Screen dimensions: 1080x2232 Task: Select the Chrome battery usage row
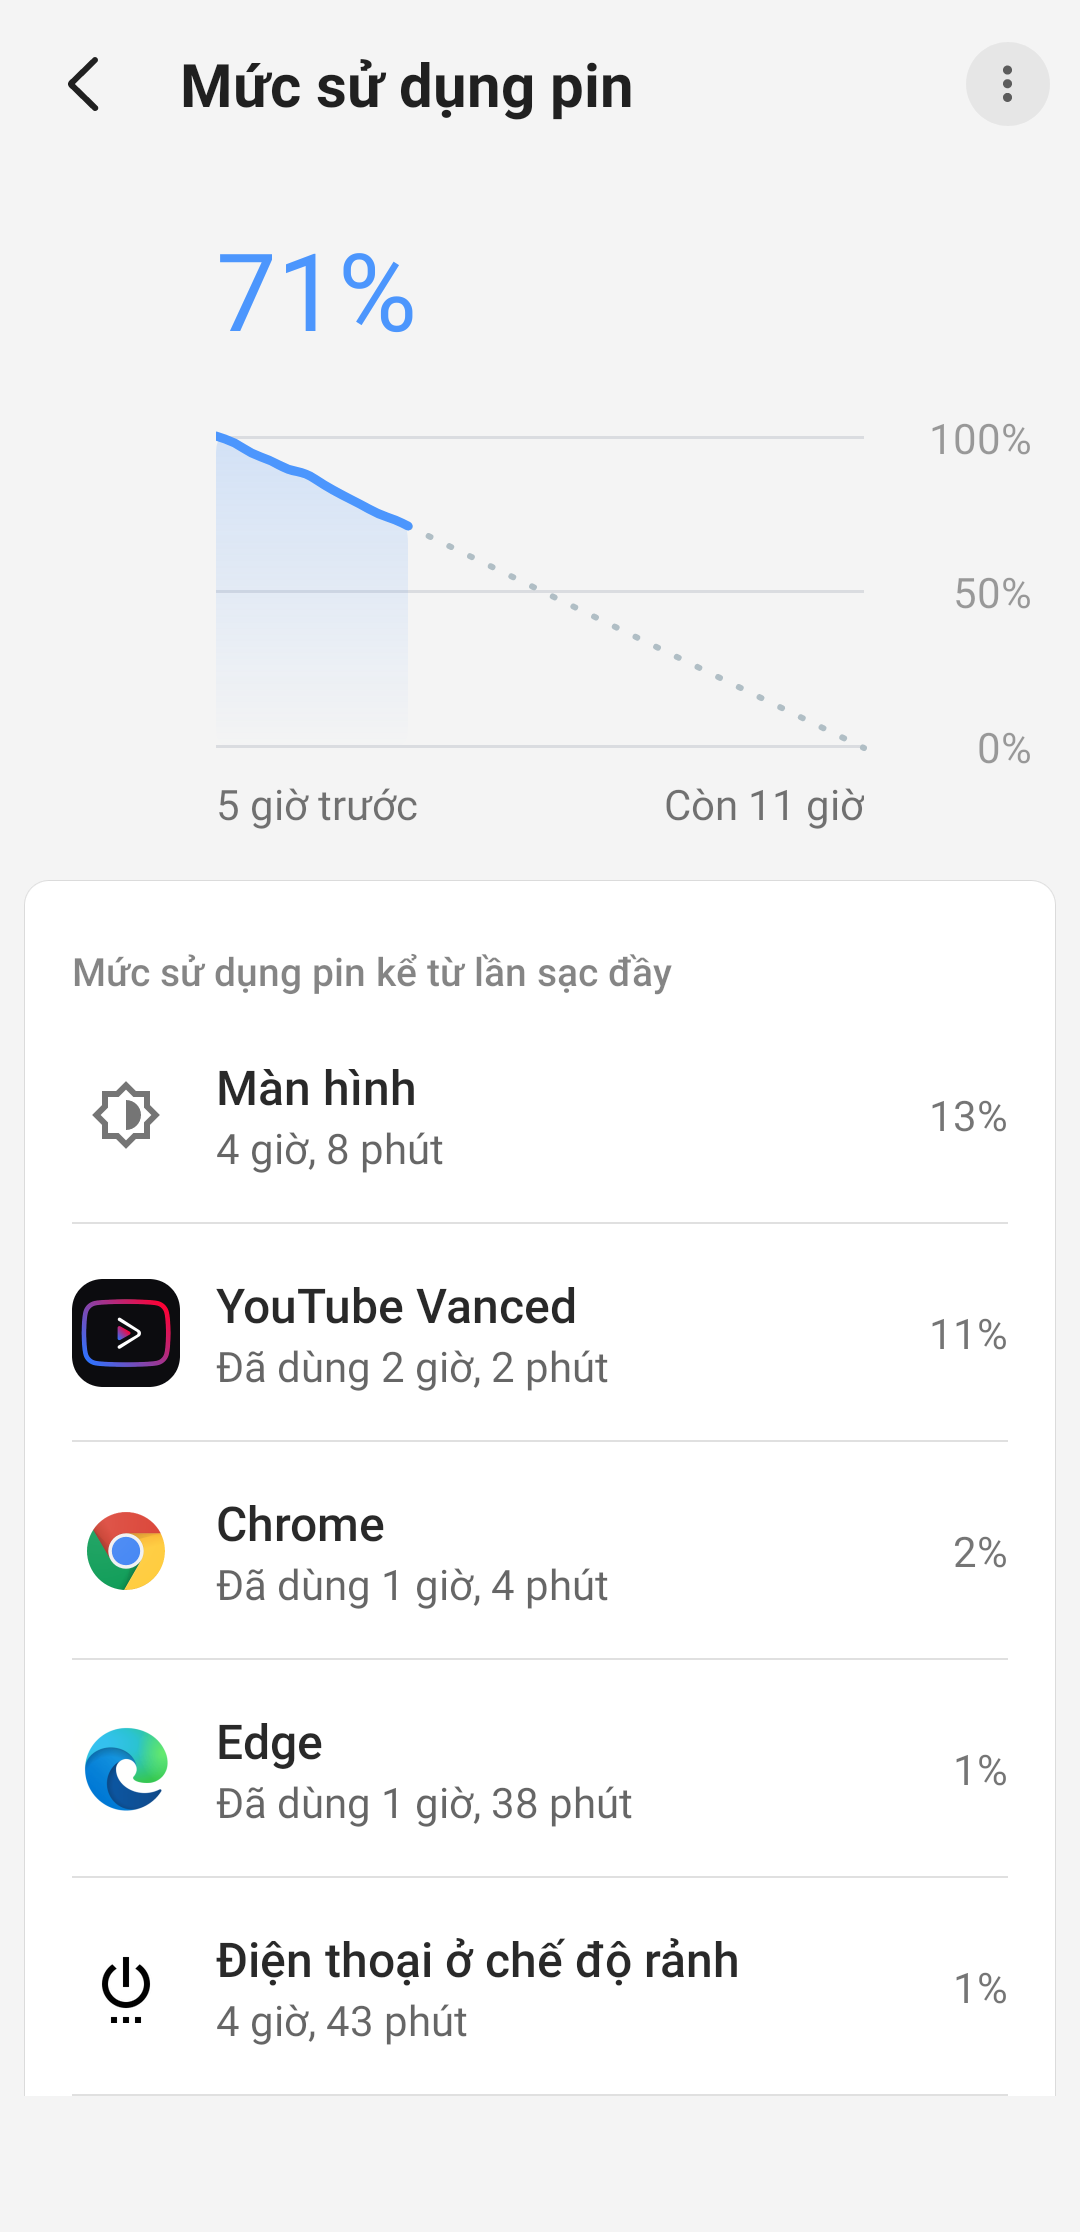pyautogui.click(x=540, y=1553)
